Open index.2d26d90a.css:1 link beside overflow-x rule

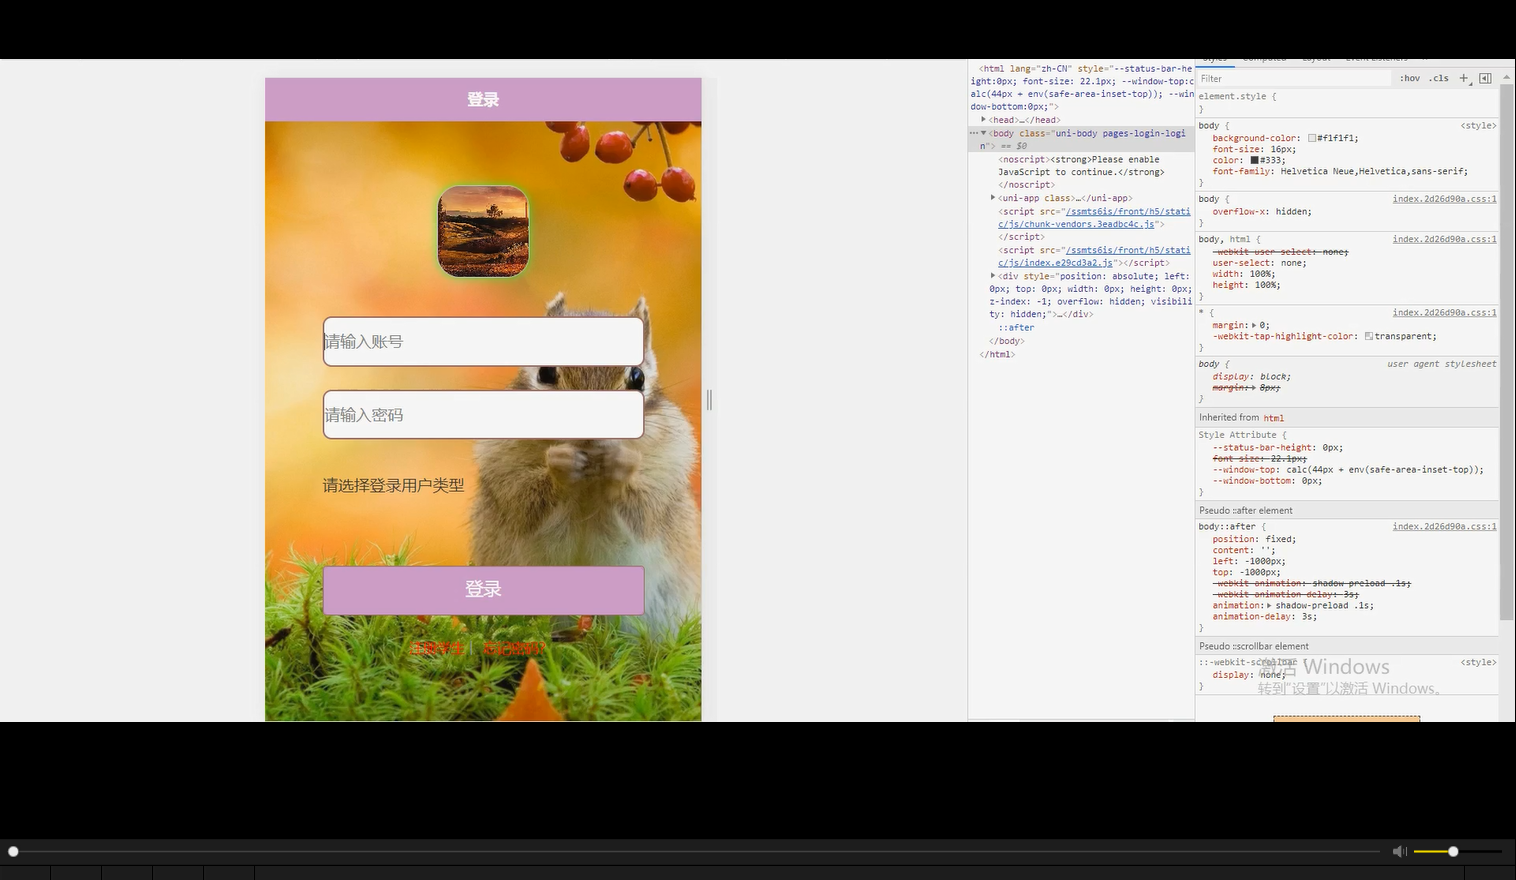point(1444,199)
